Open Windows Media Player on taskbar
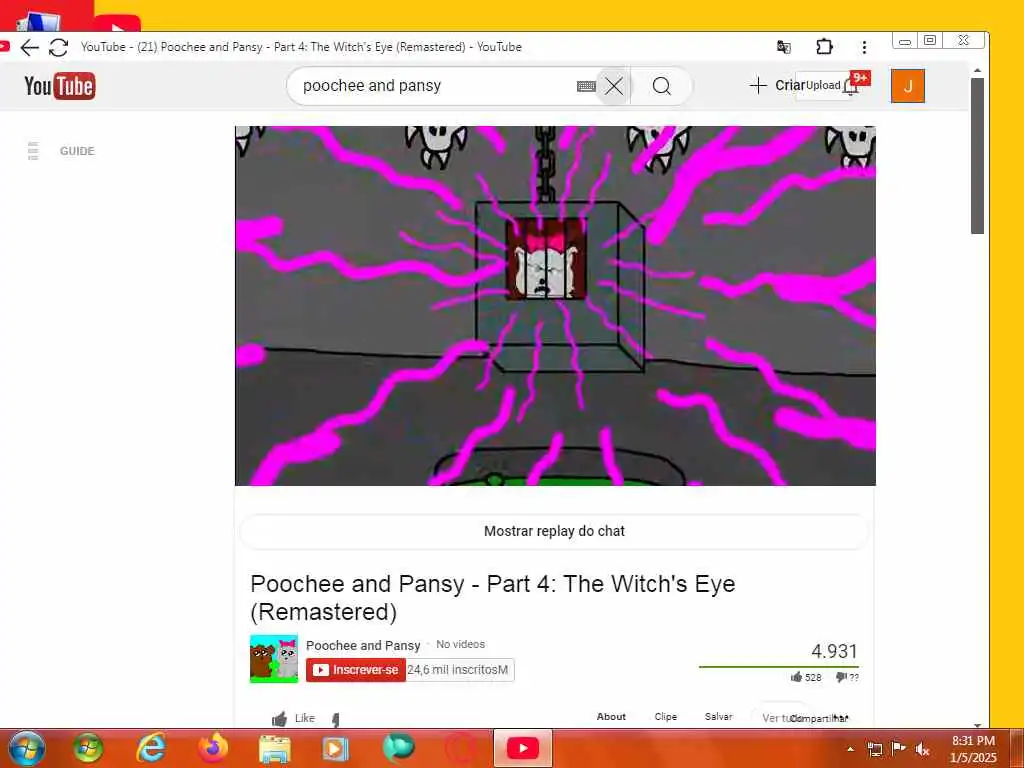 [335, 749]
